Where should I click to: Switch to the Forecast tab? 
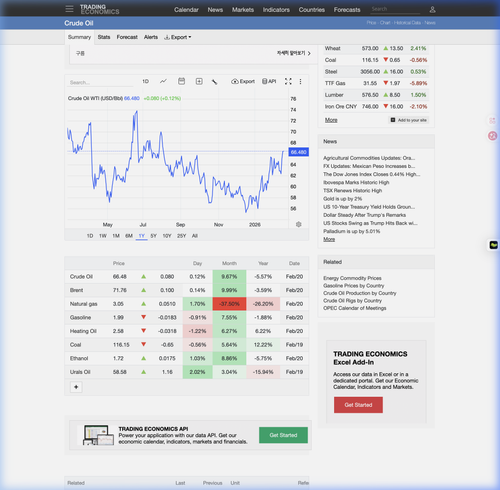coord(127,37)
